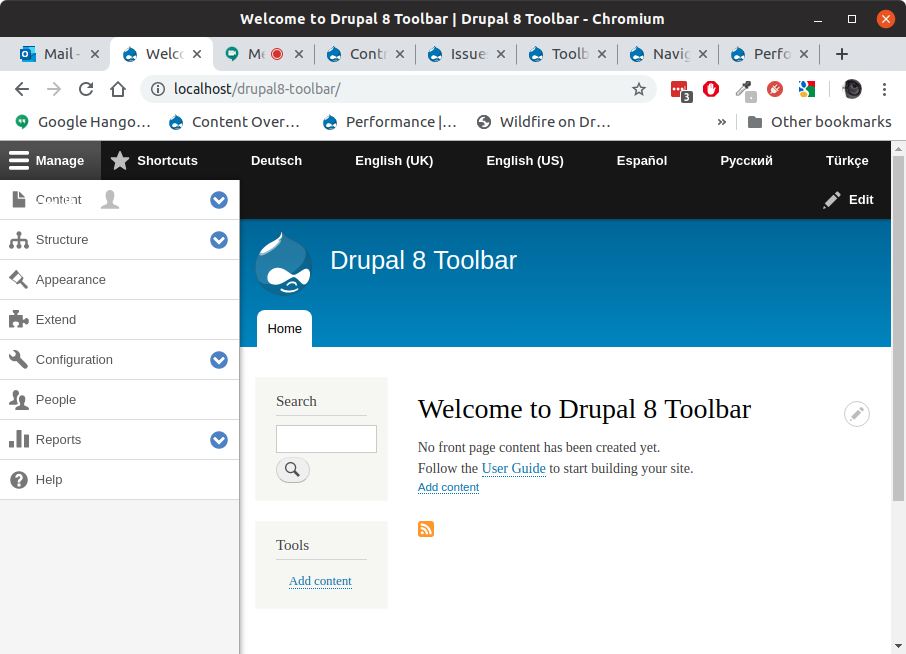906x654 pixels.
Task: Select the People sidebar icon
Action: pyautogui.click(x=20, y=400)
